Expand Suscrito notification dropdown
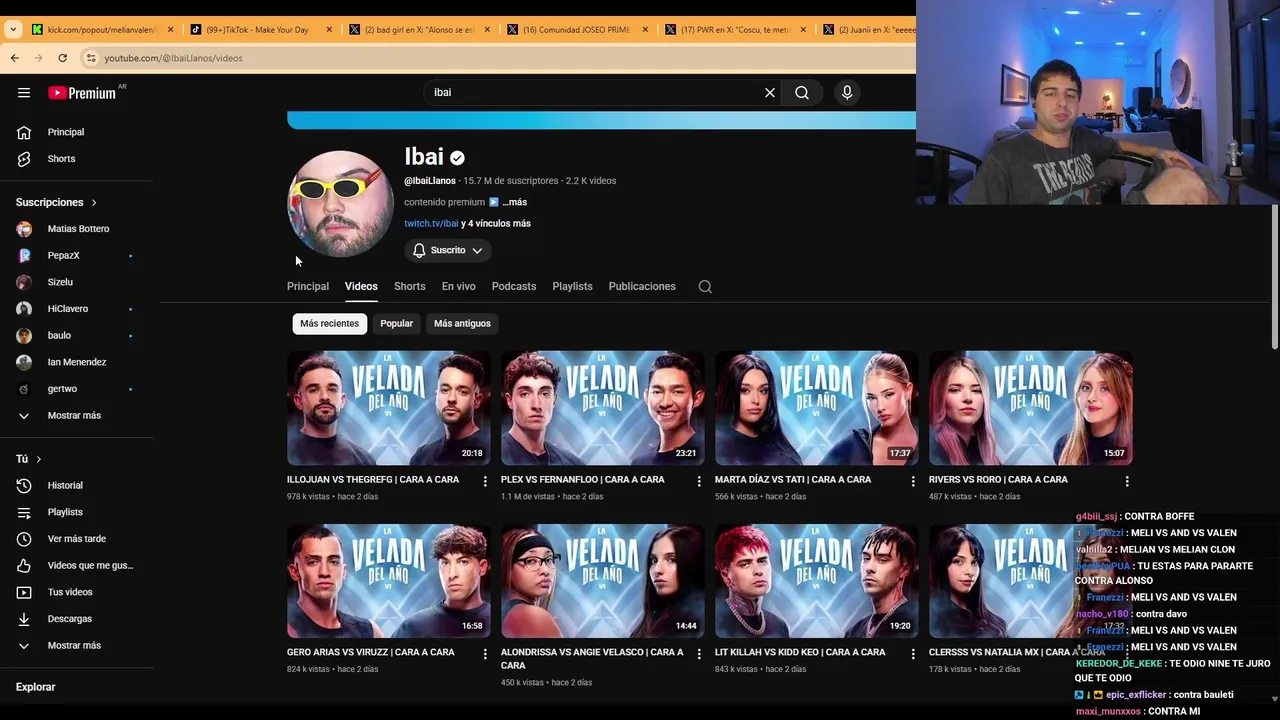This screenshot has height=720, width=1280. click(448, 251)
